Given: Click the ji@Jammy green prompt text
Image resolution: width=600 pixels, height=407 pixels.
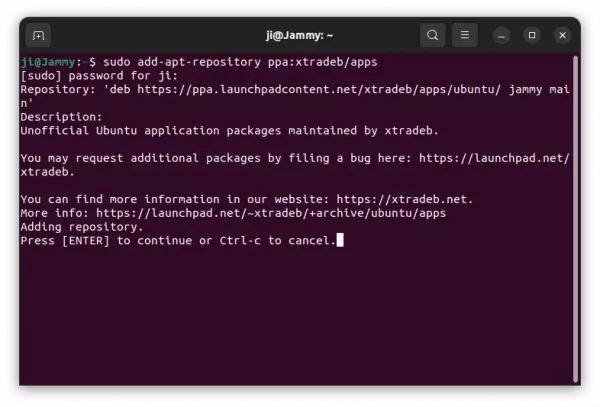Looking at the screenshot, I should [x=48, y=62].
